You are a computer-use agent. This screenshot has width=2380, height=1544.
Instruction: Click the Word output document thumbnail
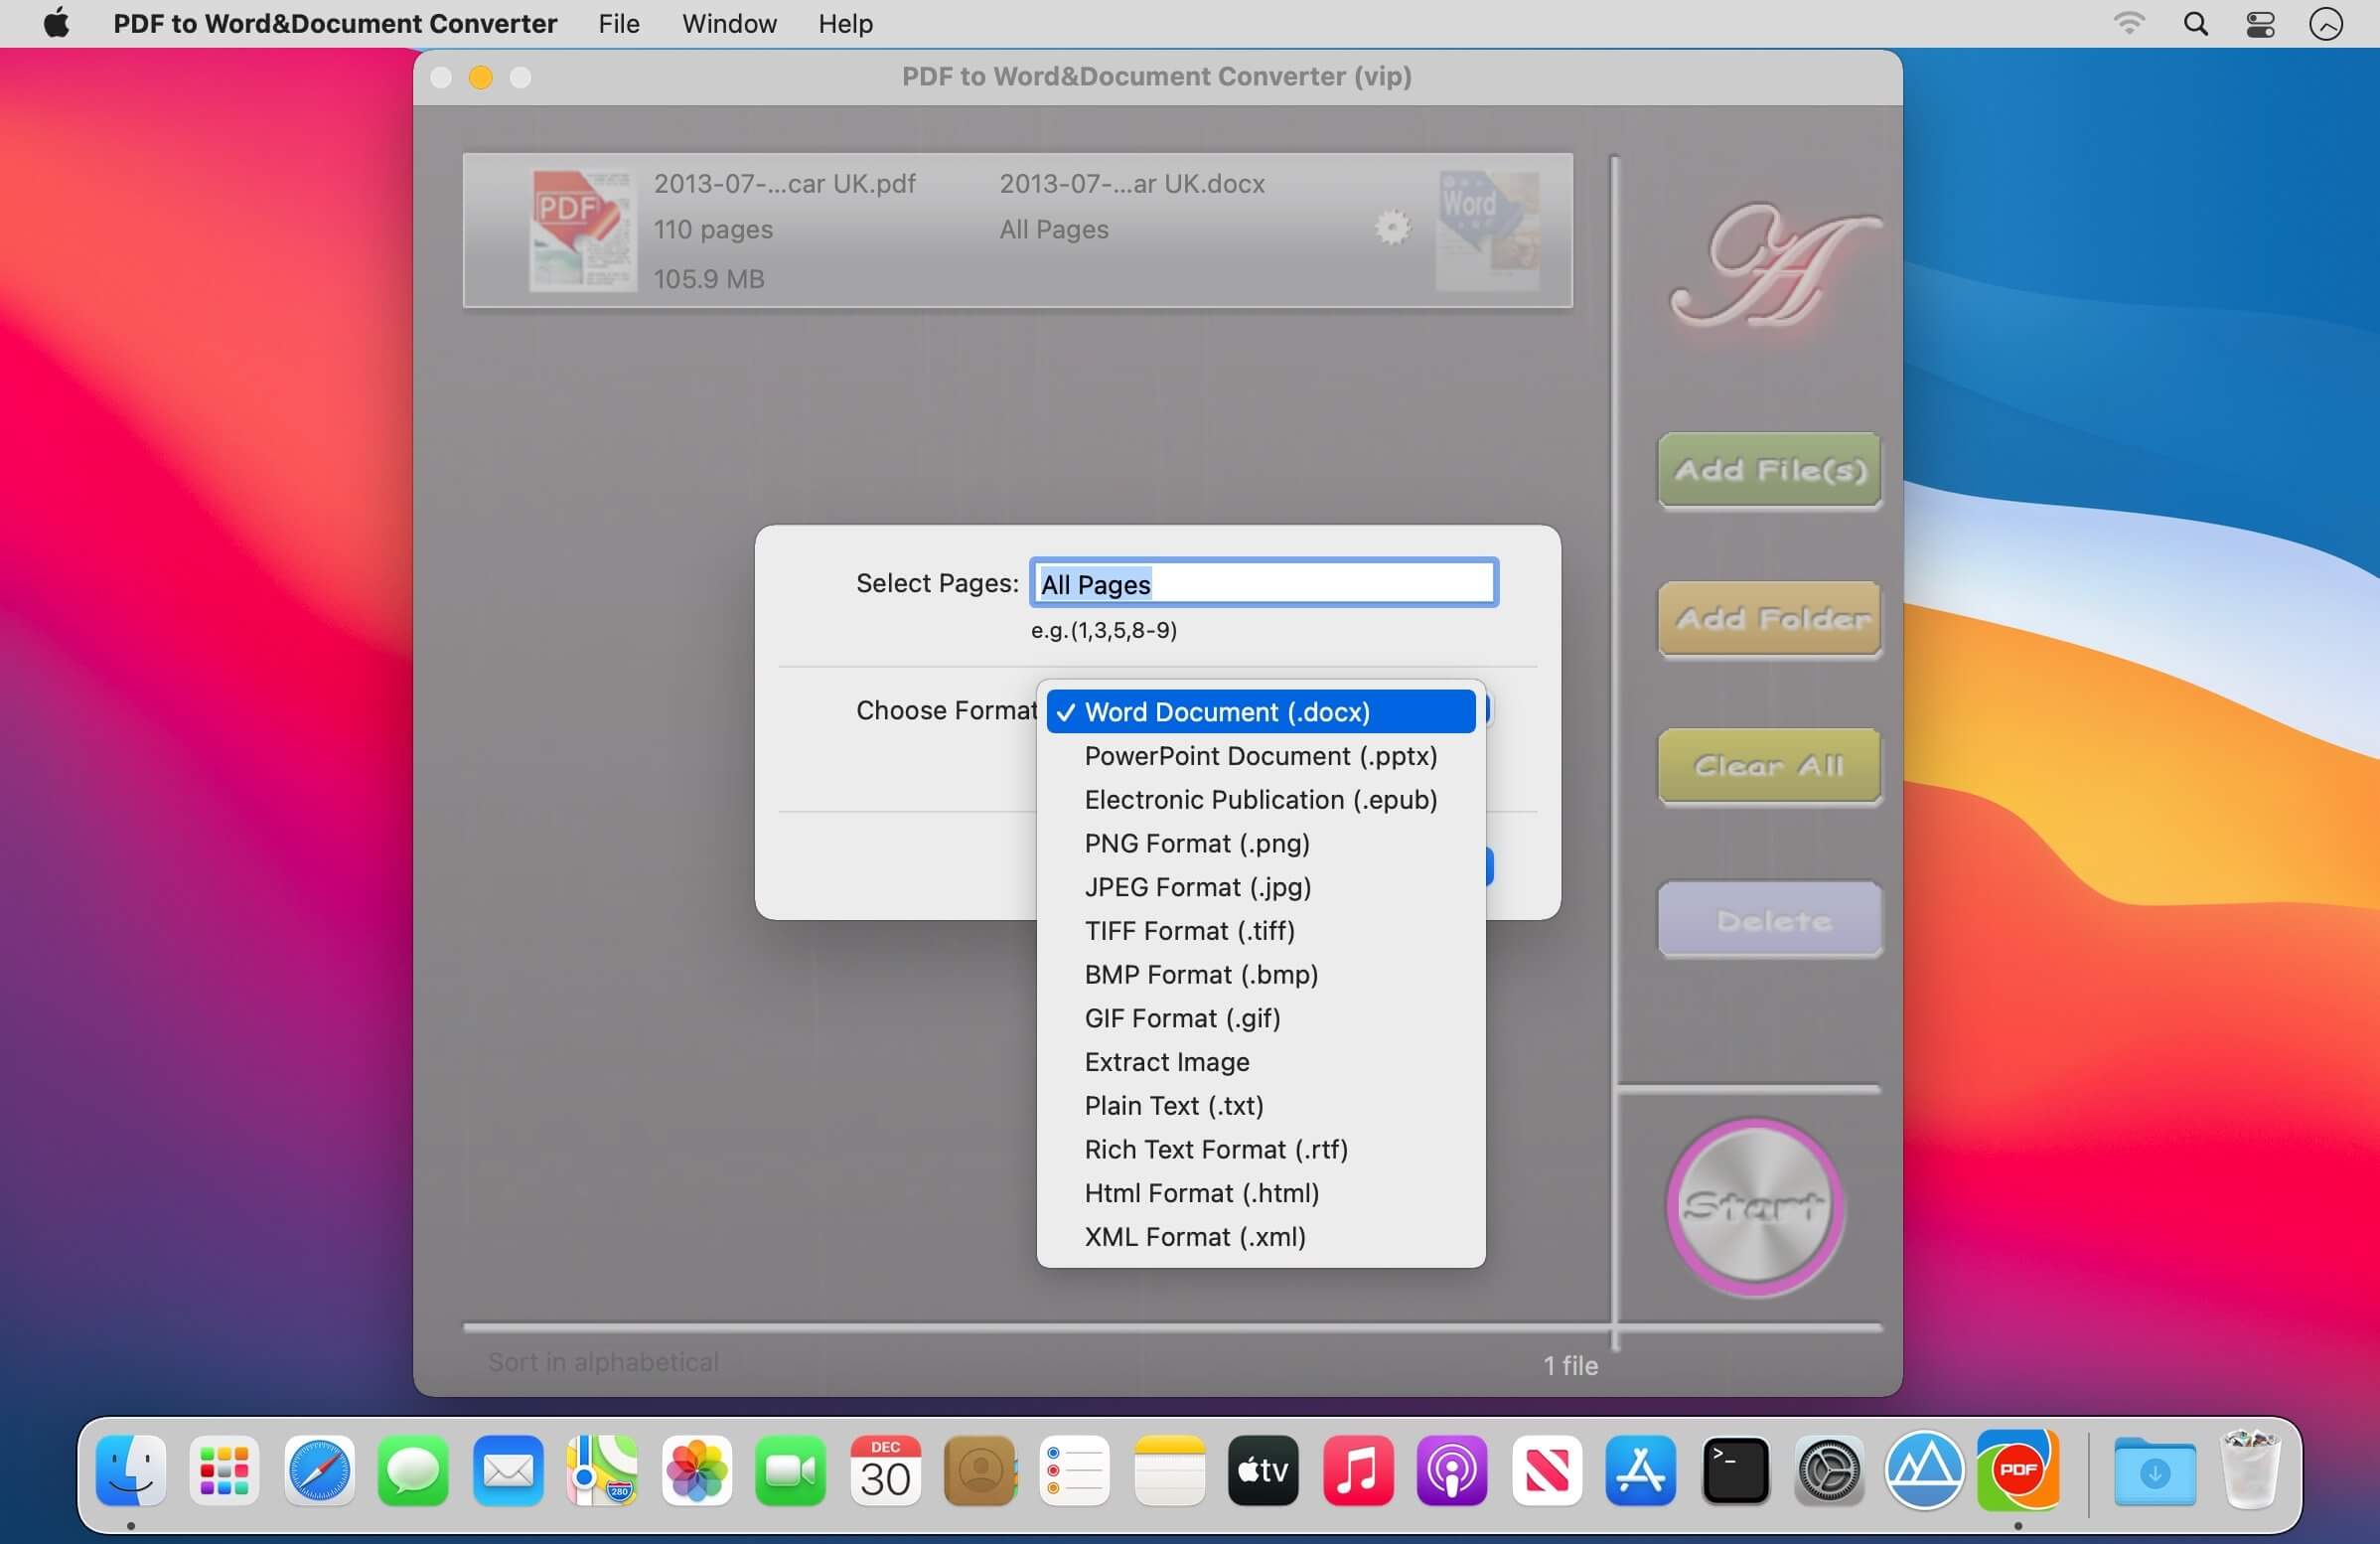tap(1486, 230)
